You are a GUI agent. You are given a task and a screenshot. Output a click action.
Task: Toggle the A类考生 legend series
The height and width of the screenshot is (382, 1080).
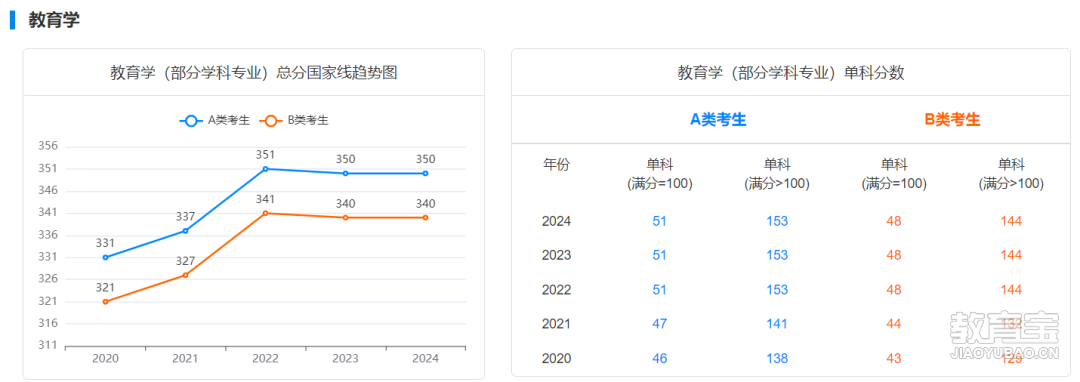tap(214, 120)
